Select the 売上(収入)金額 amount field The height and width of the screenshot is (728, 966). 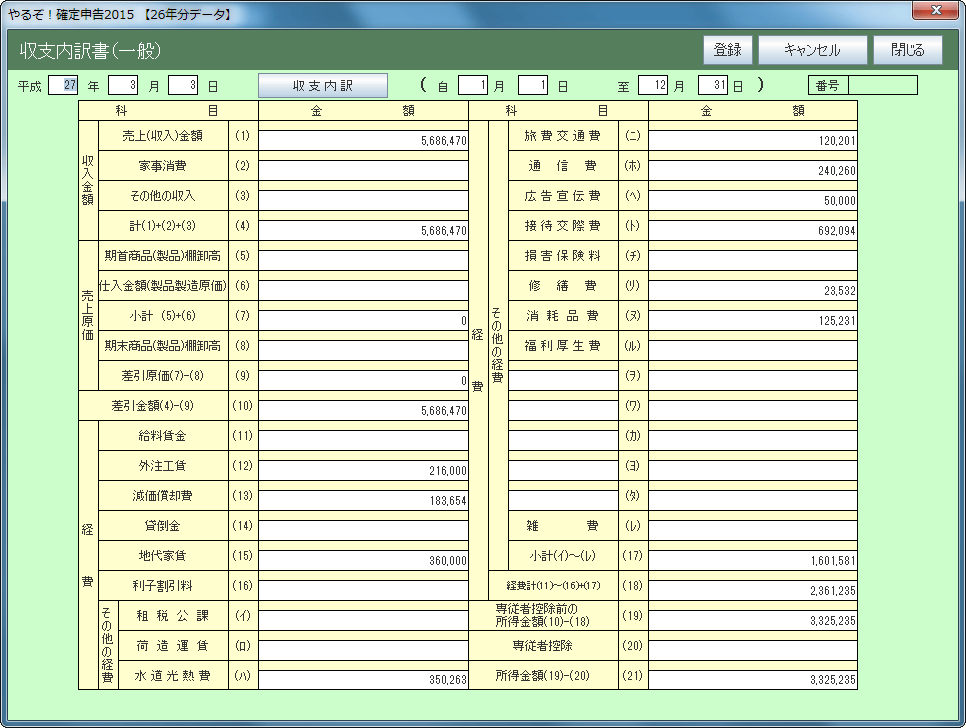coord(363,140)
